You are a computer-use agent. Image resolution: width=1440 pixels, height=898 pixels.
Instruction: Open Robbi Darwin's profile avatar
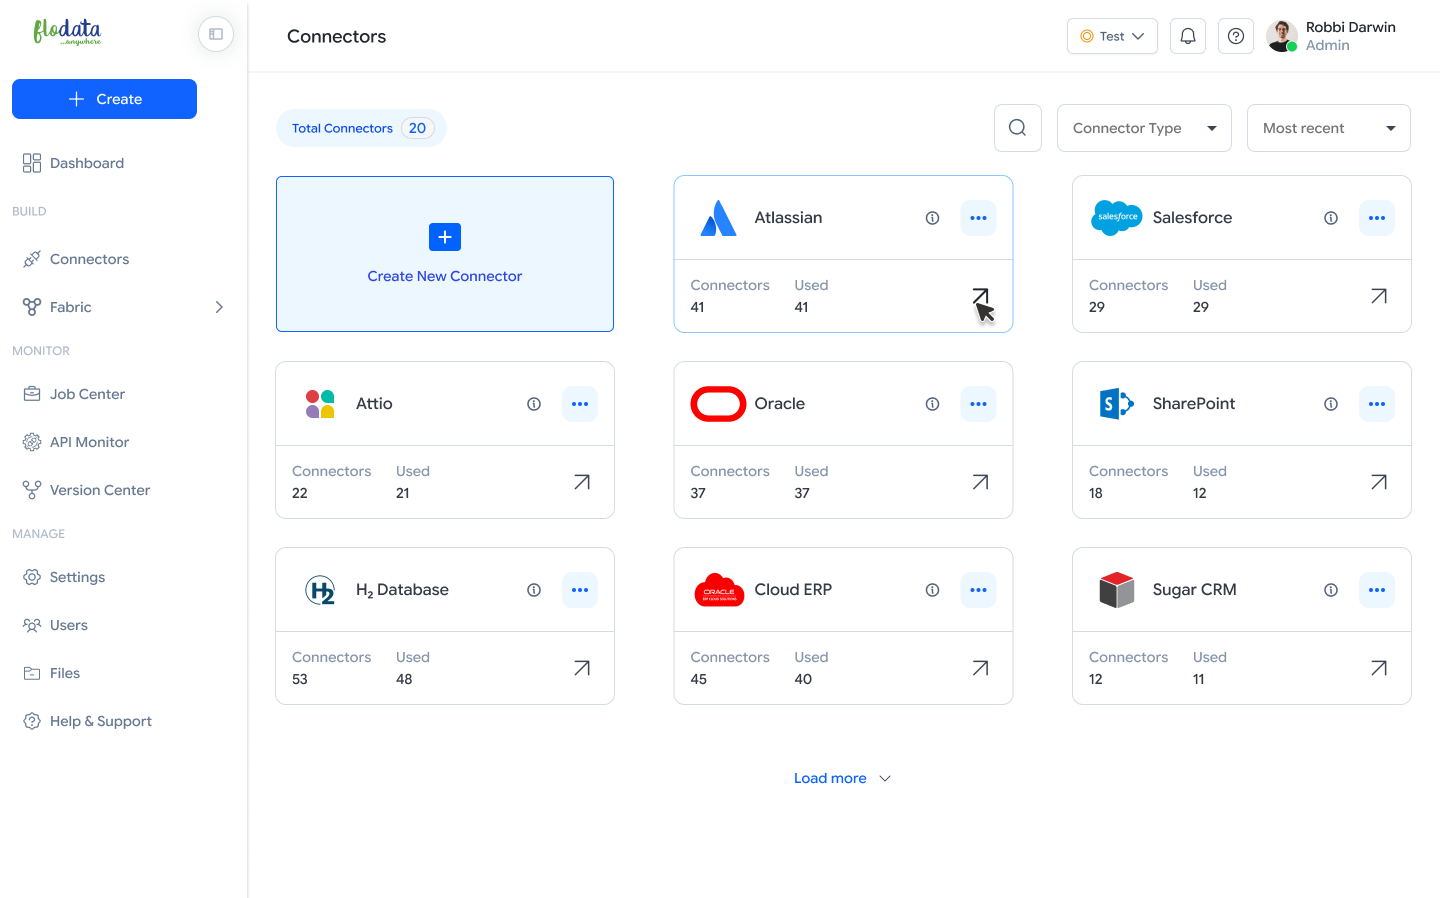pyautogui.click(x=1282, y=36)
